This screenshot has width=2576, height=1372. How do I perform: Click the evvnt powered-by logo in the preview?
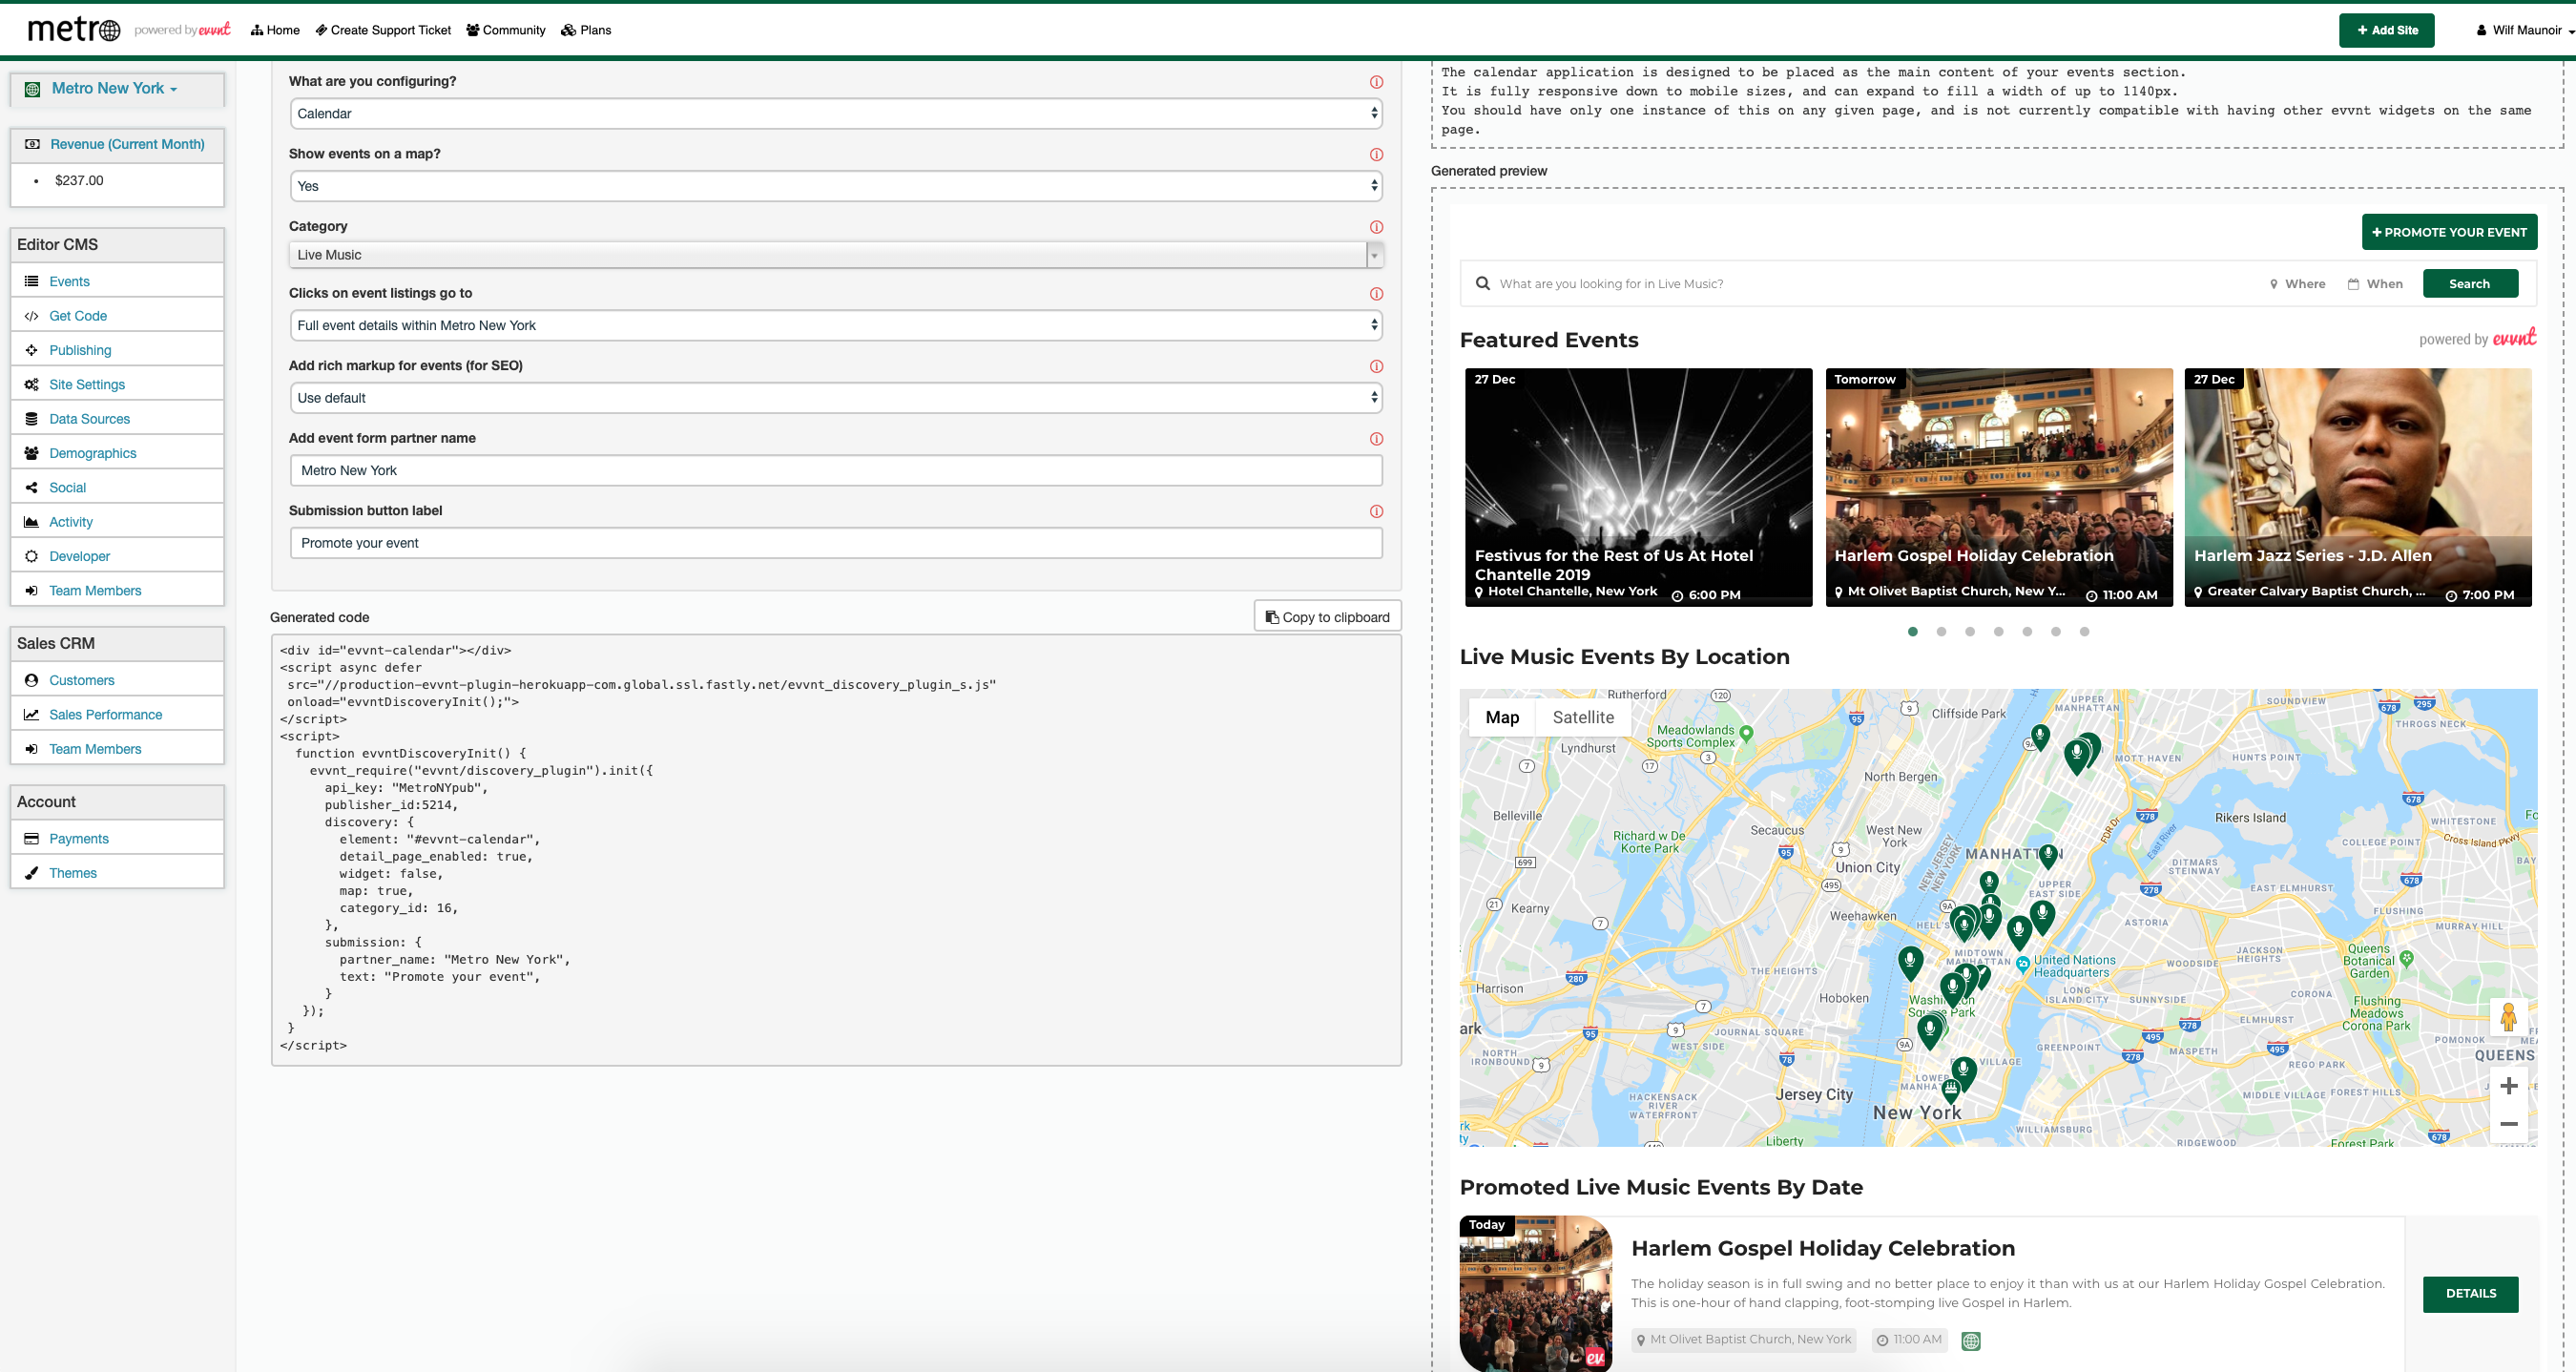point(2514,338)
